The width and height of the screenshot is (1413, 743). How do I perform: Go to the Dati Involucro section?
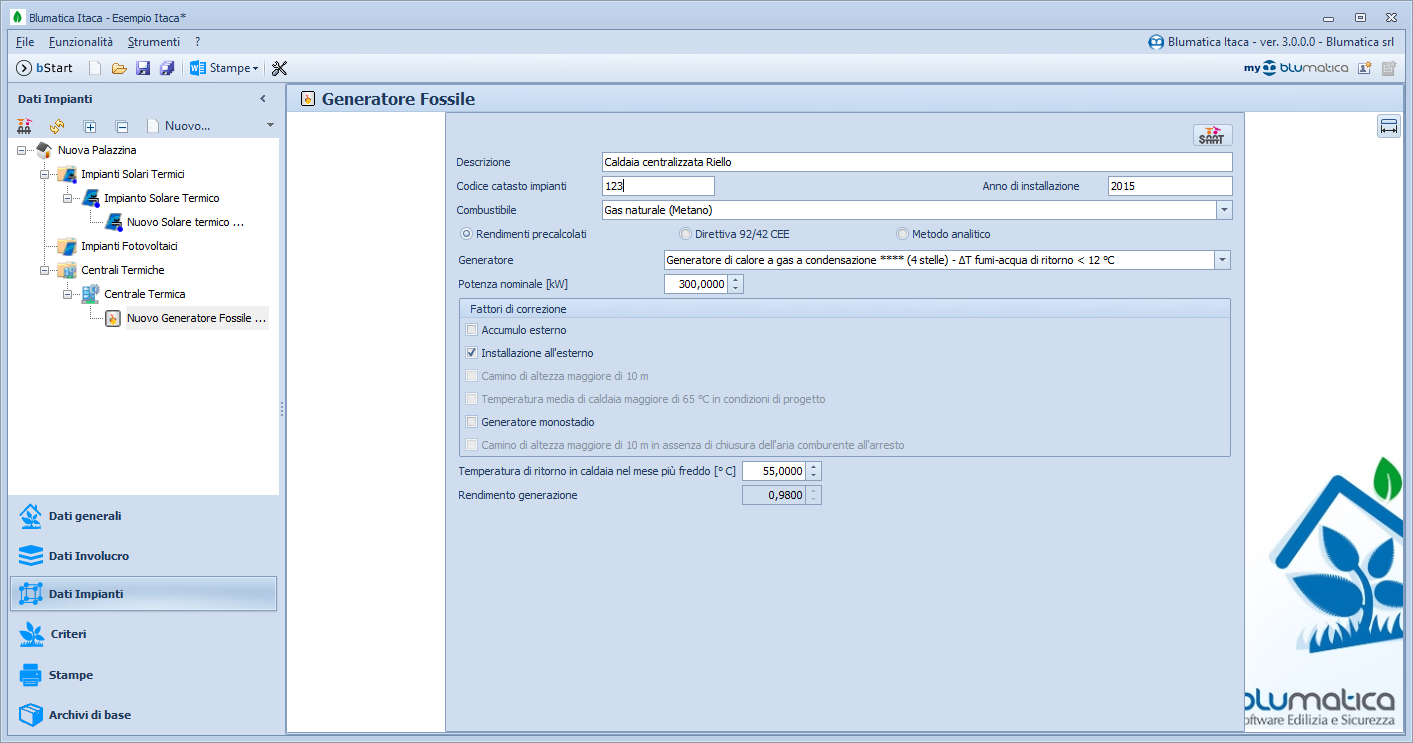(x=88, y=556)
